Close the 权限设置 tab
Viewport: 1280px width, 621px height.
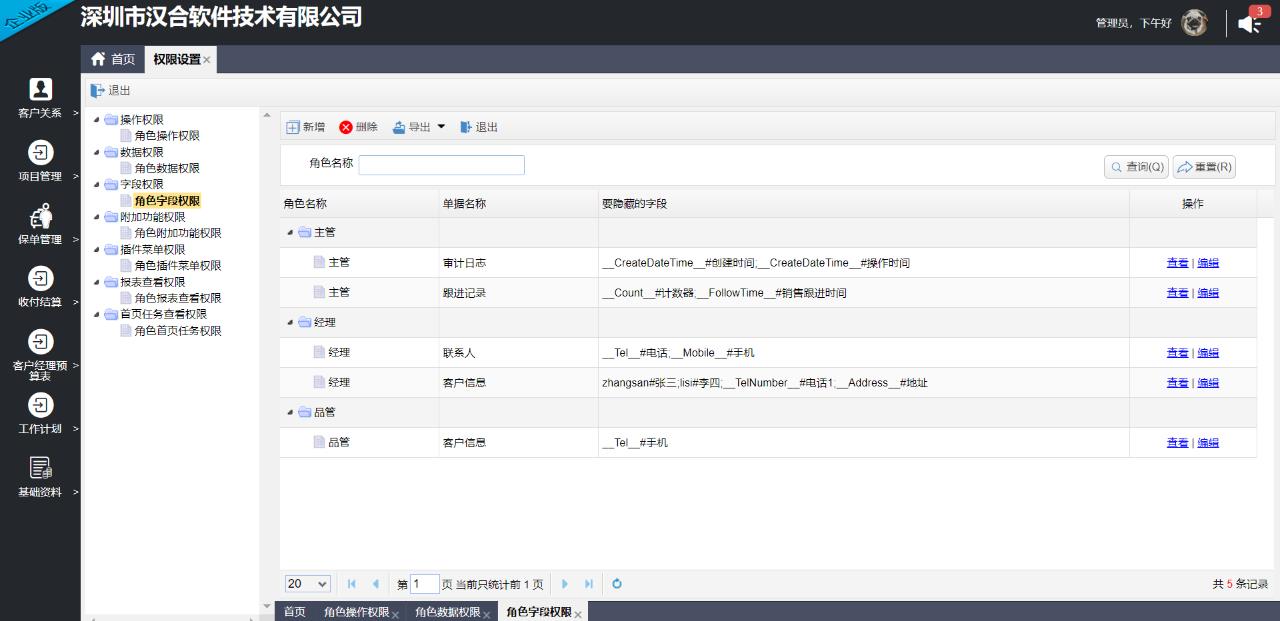click(x=207, y=60)
